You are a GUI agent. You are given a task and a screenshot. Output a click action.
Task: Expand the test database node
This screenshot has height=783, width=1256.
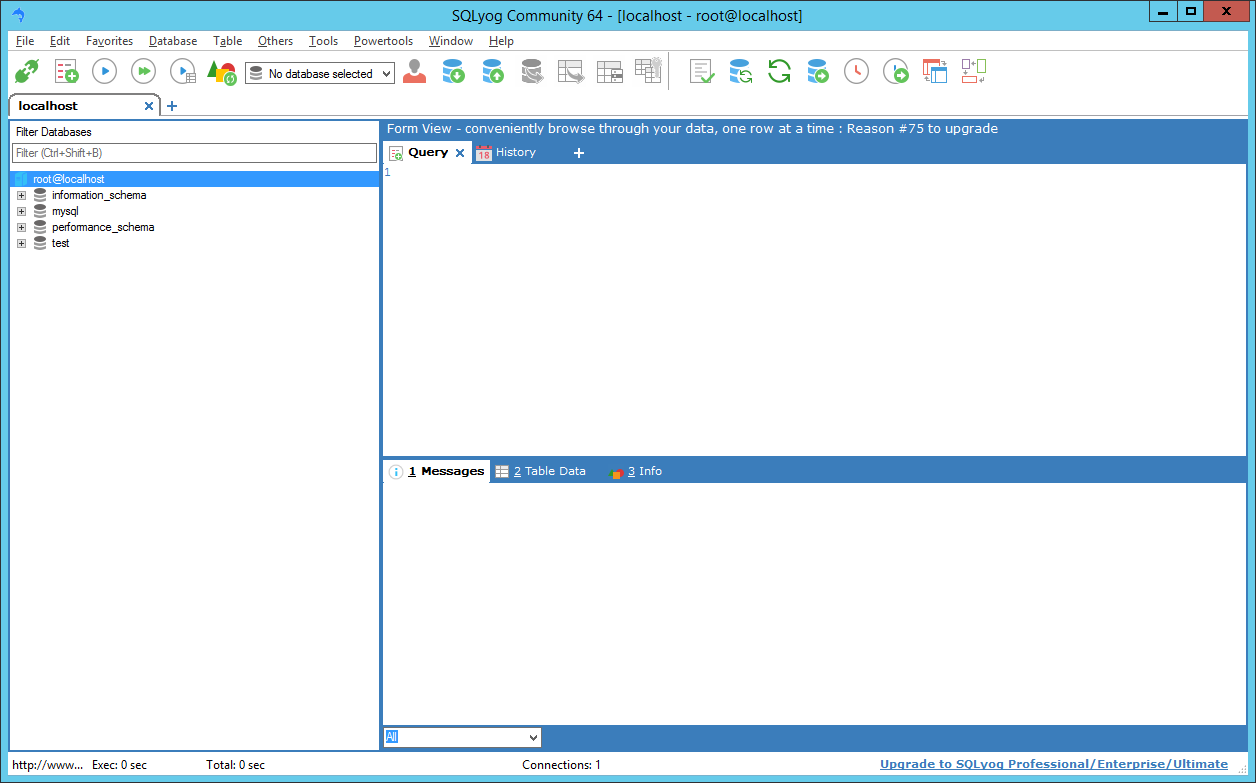click(x=21, y=244)
